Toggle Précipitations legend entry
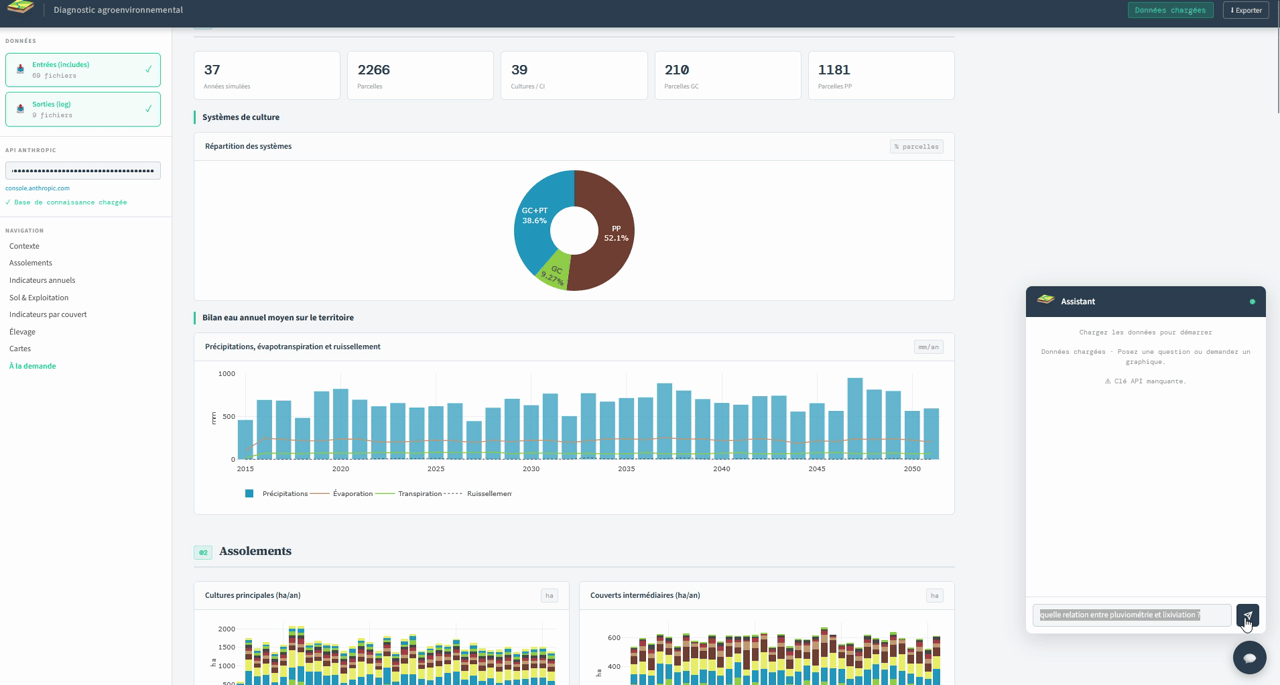The height and width of the screenshot is (685, 1280). (276, 493)
